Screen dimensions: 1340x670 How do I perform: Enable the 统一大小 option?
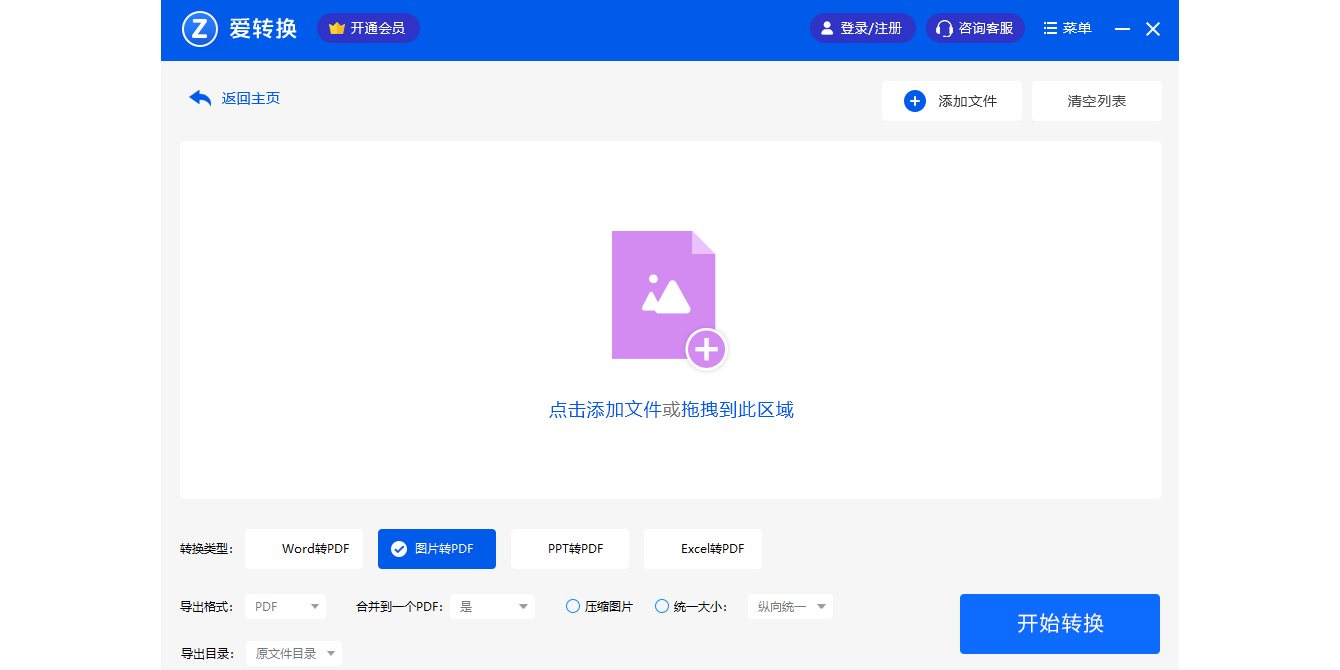[662, 606]
